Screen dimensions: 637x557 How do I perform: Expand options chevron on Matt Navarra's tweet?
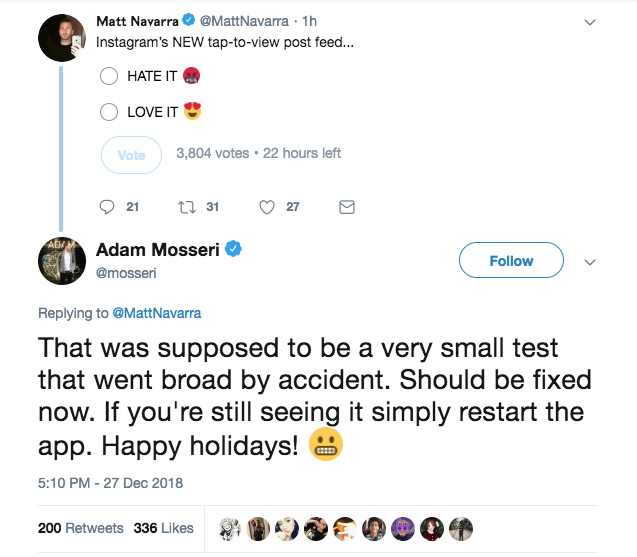(x=590, y=22)
